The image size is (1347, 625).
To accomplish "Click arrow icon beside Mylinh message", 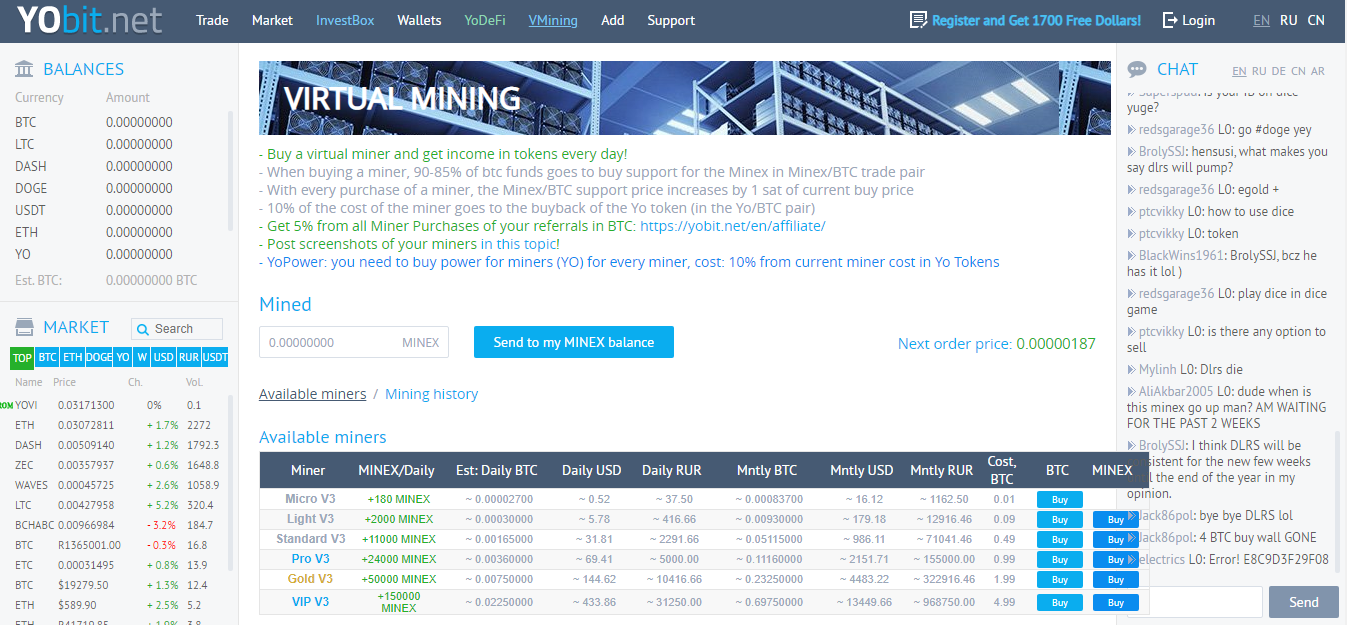I will pos(1132,370).
